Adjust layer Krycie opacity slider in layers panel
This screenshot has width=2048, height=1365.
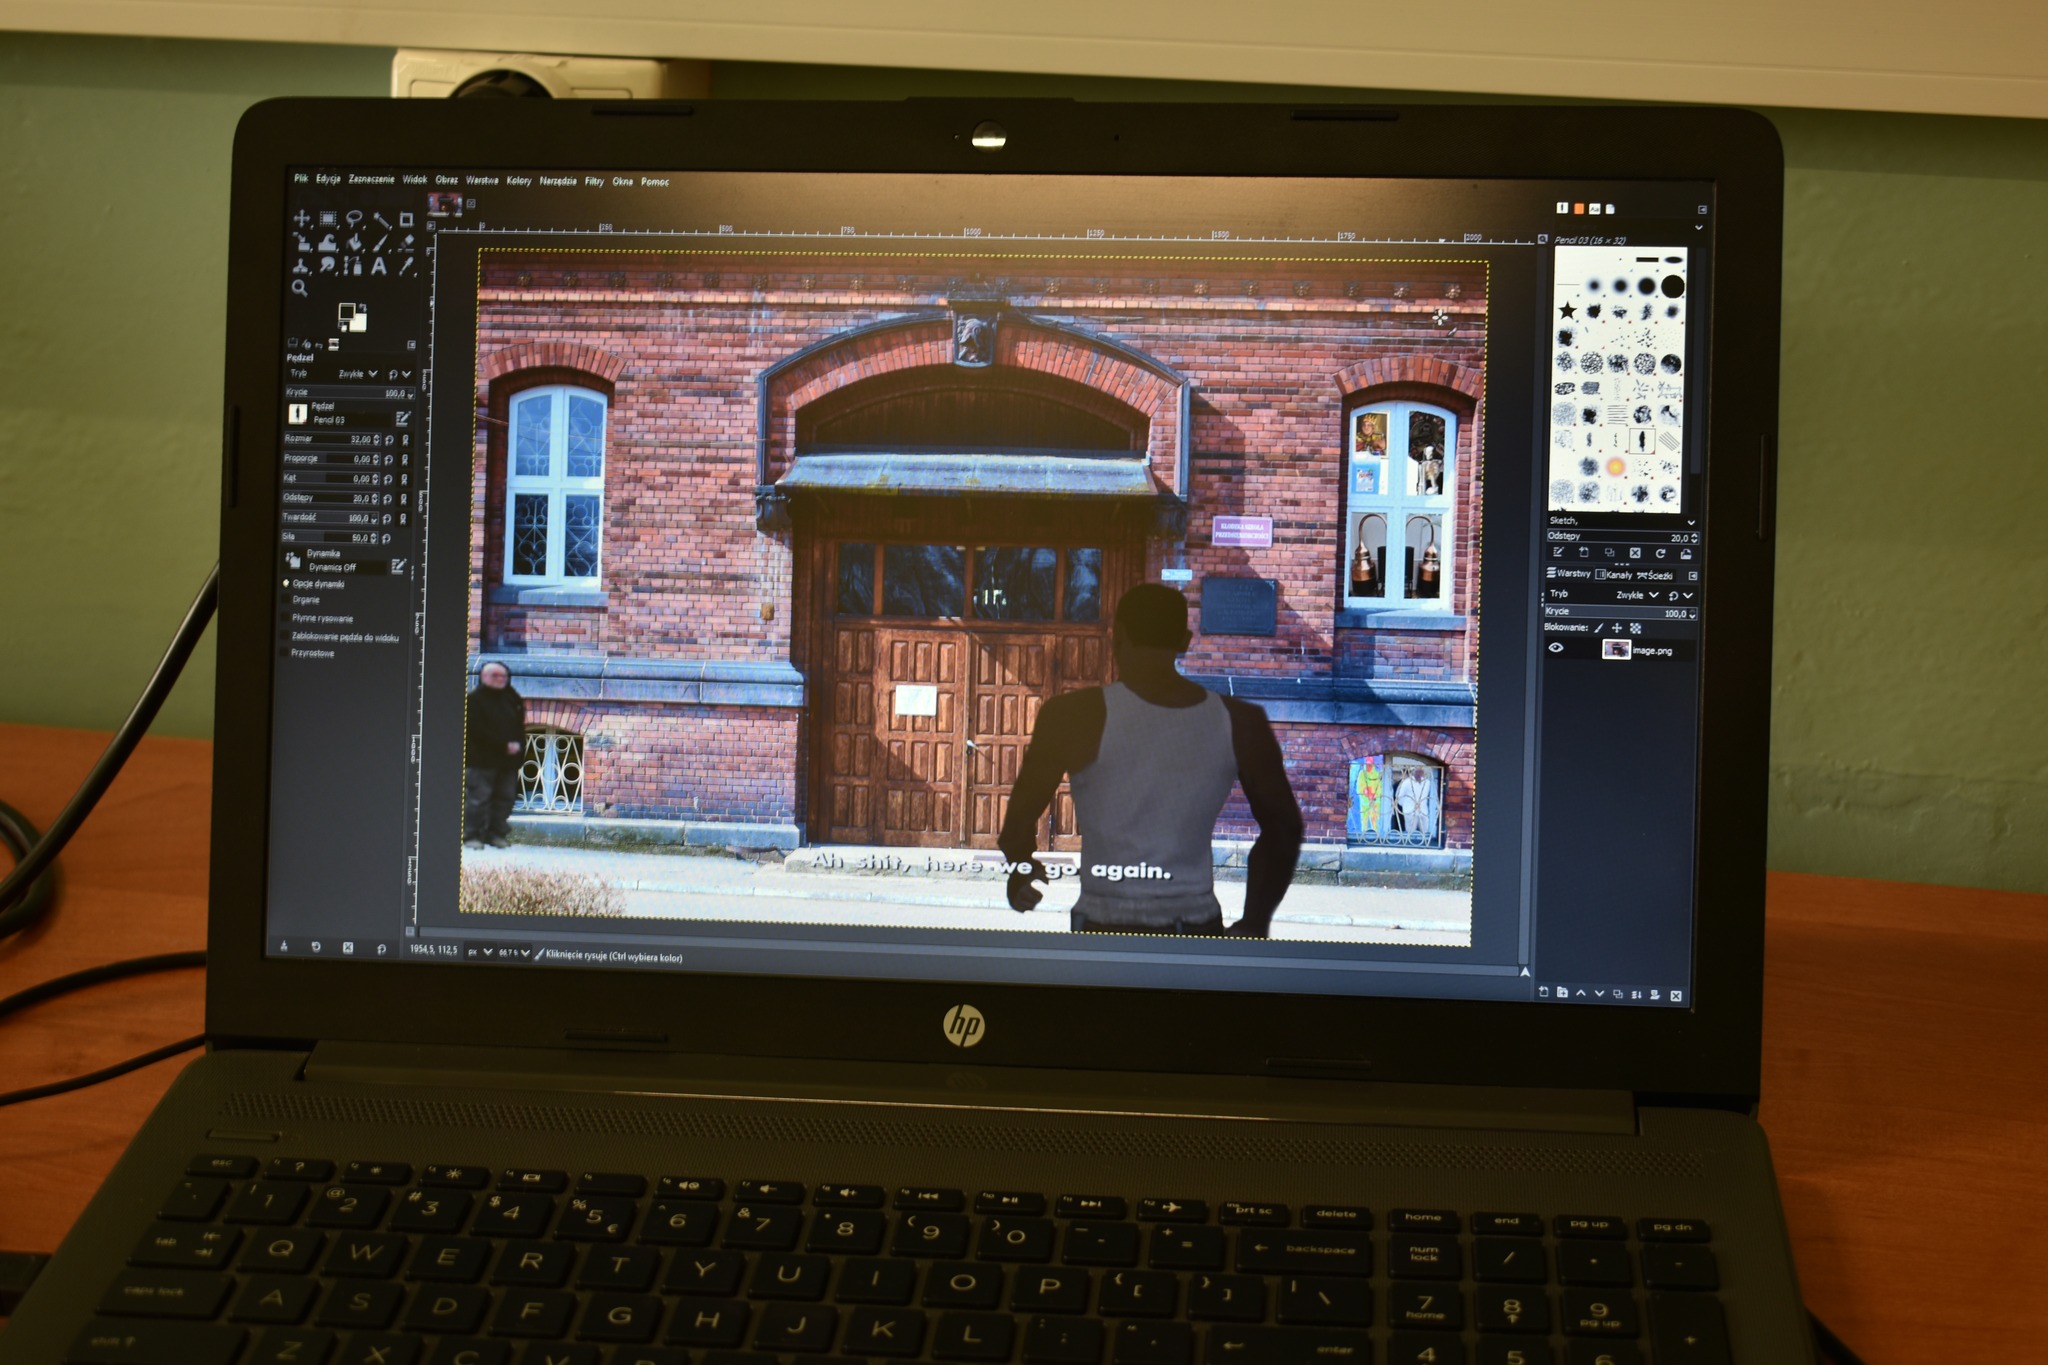(1621, 613)
